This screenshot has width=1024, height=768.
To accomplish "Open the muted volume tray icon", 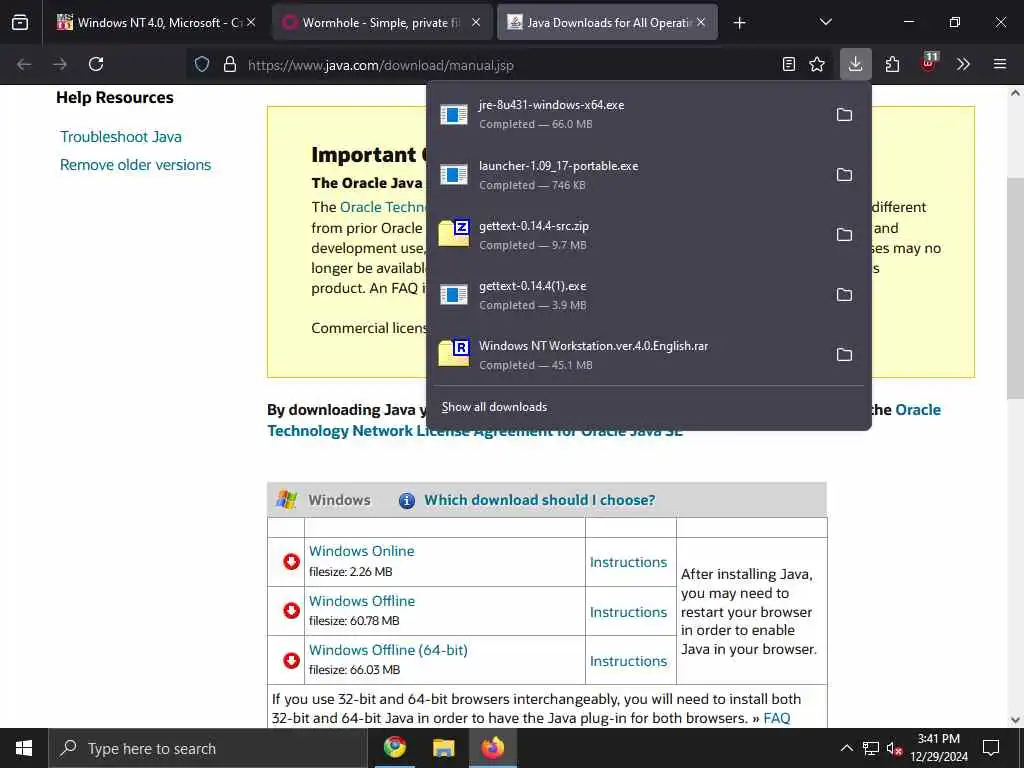I will tap(895, 748).
